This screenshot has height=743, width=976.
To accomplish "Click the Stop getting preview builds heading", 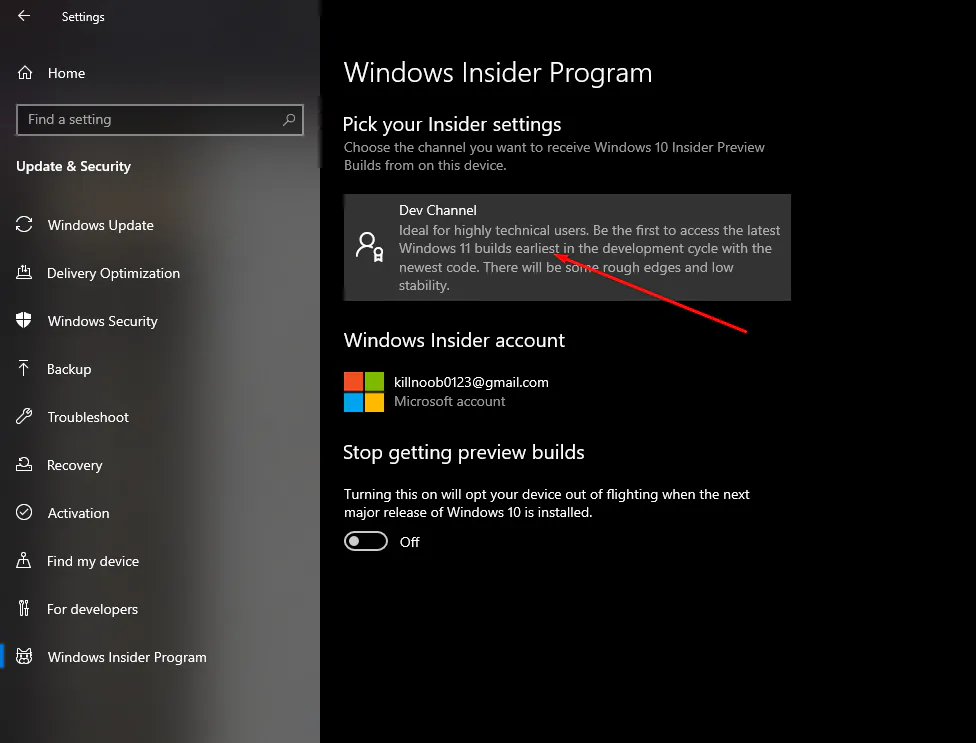I will 464,452.
